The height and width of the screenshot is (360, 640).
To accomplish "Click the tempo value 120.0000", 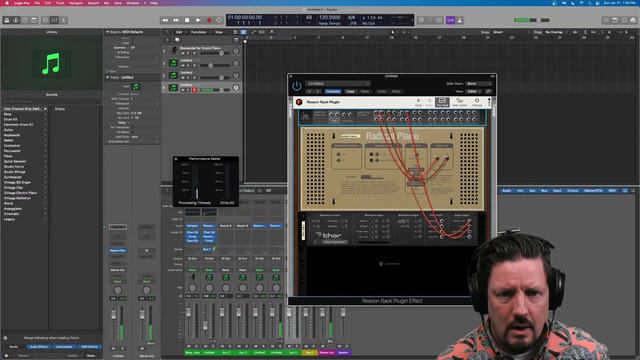I will click(329, 18).
